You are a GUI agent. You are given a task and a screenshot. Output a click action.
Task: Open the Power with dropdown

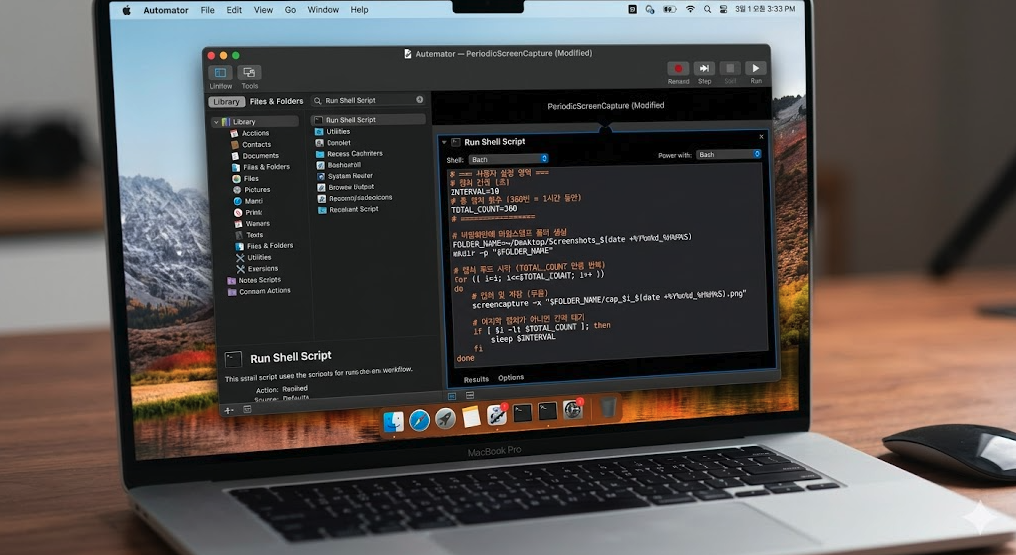(x=729, y=154)
